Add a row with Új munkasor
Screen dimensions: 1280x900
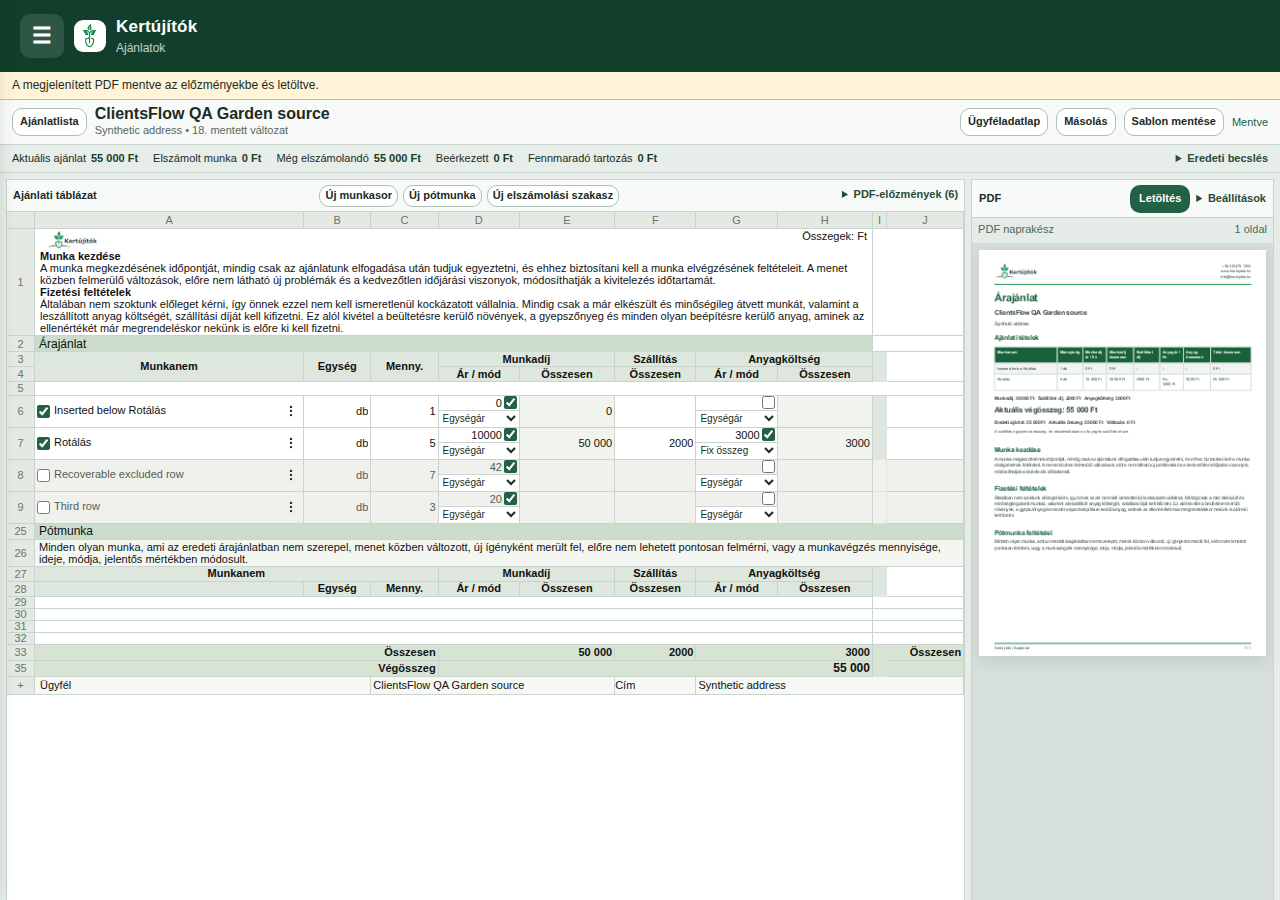[359, 196]
